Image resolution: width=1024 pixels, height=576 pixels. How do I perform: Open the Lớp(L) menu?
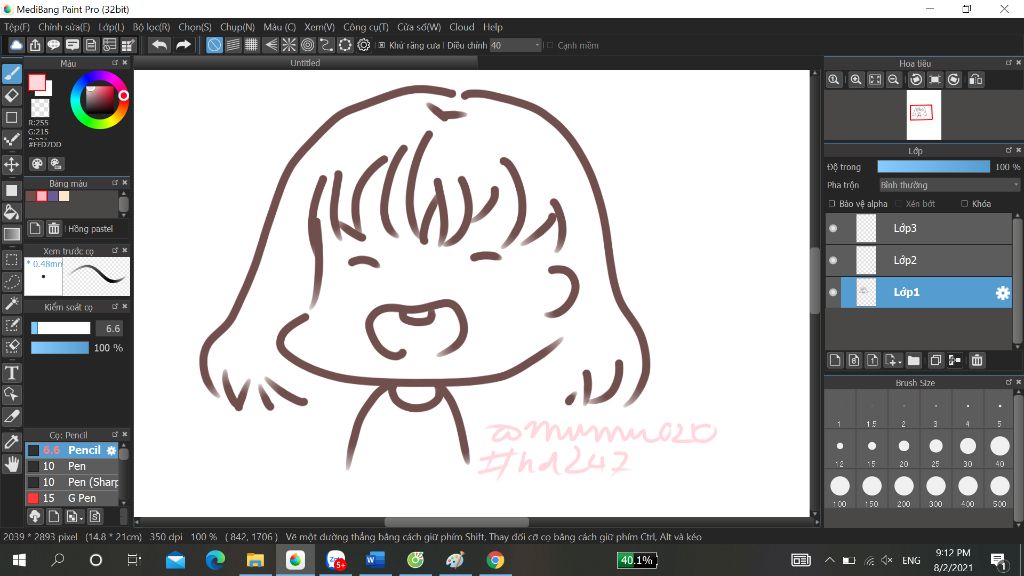coord(111,27)
